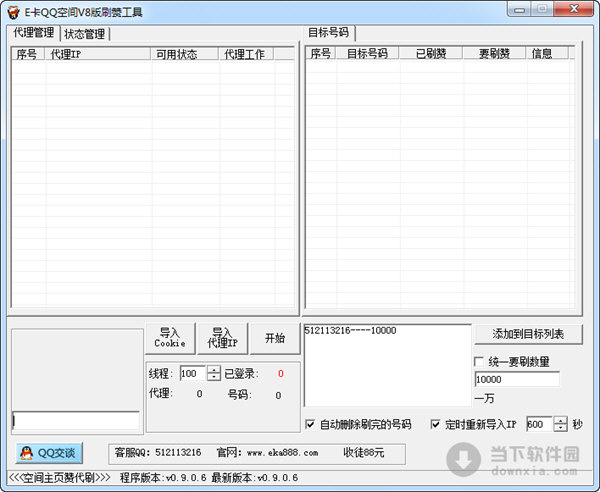Toggle 自动删除刷完的号码 checkbox
The image size is (600, 492).
pyautogui.click(x=310, y=424)
